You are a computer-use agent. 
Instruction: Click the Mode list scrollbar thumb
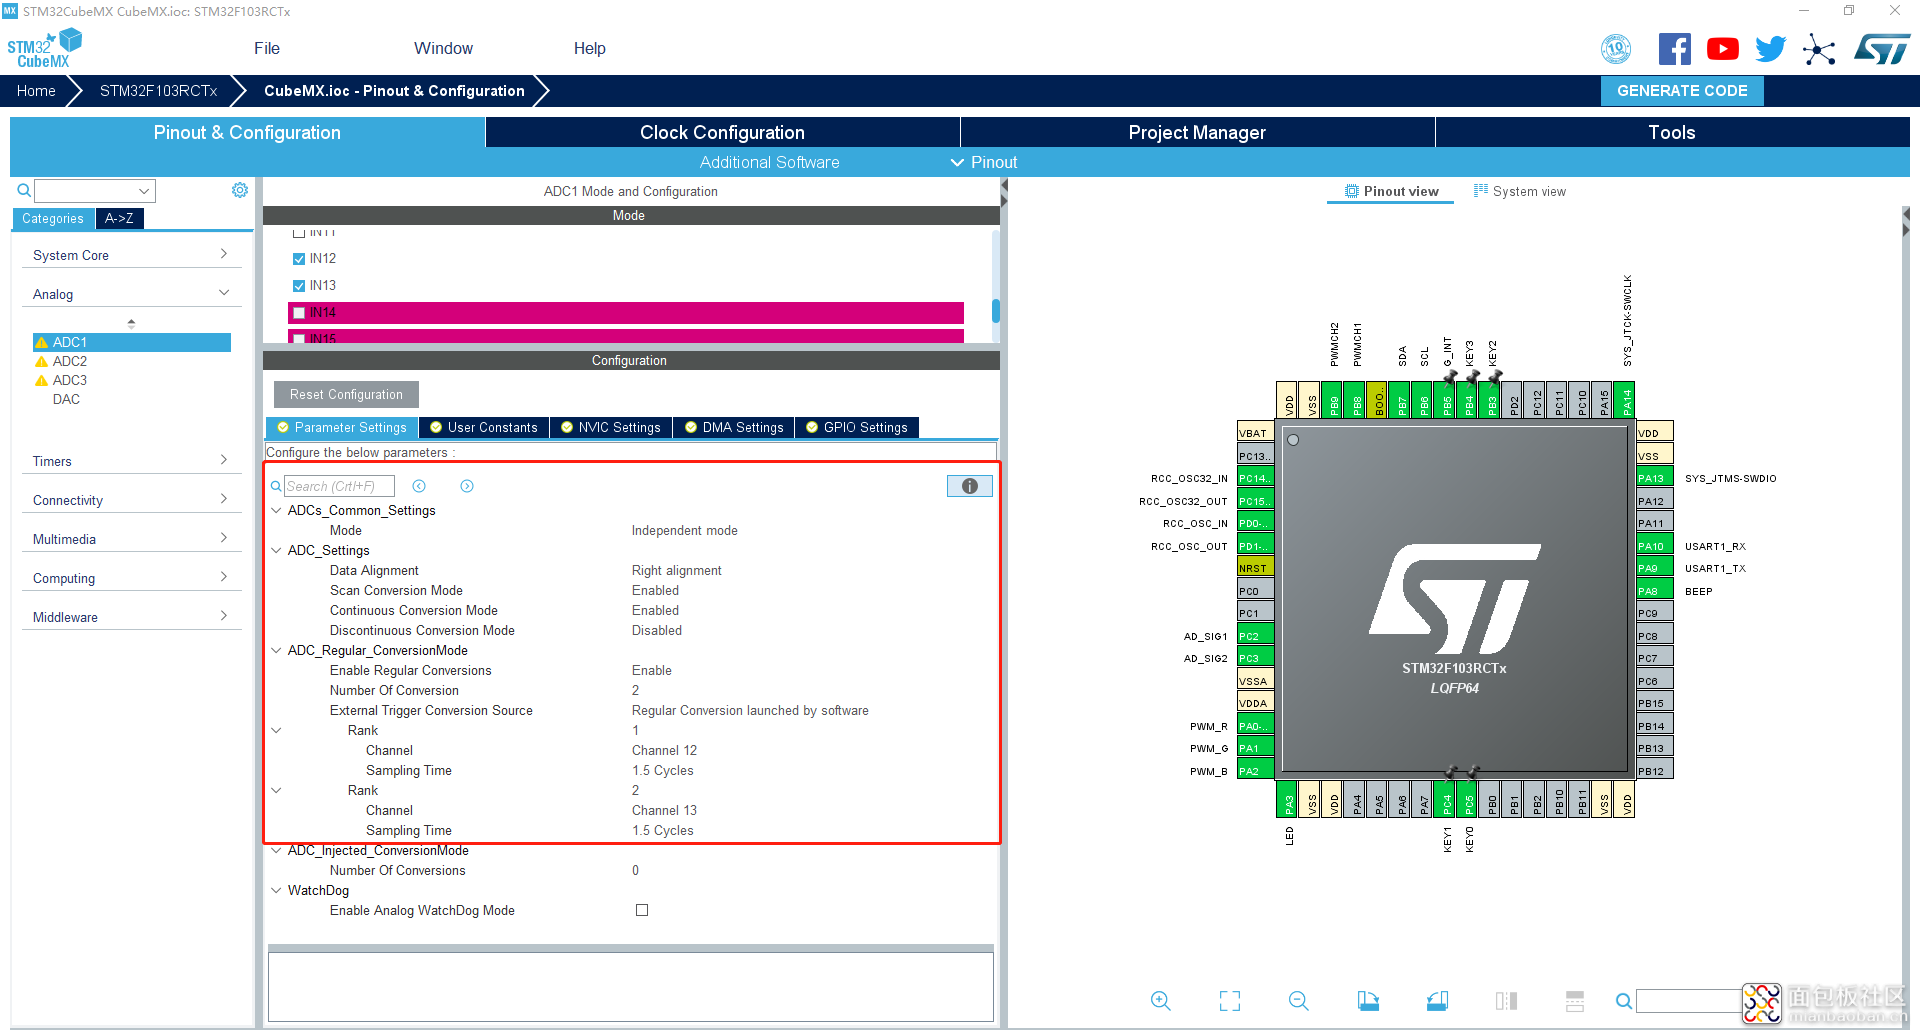(996, 311)
